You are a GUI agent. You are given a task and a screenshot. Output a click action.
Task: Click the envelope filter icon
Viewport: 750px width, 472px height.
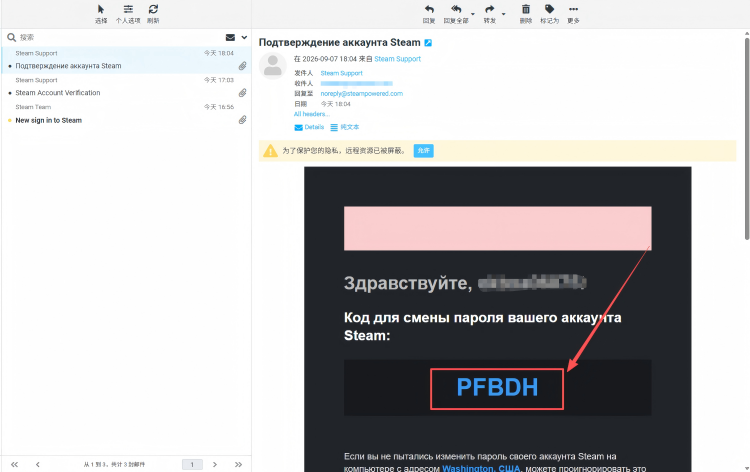(x=230, y=37)
